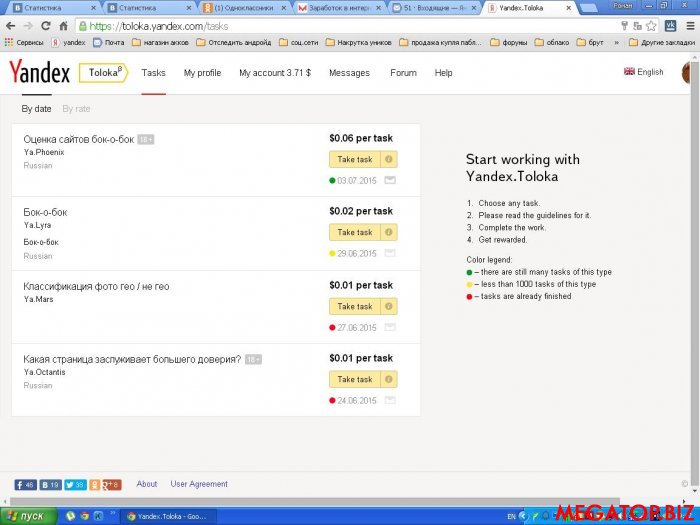This screenshot has height=525, width=700.
Task: Click the EN language indicator in tray
Action: tap(512, 517)
